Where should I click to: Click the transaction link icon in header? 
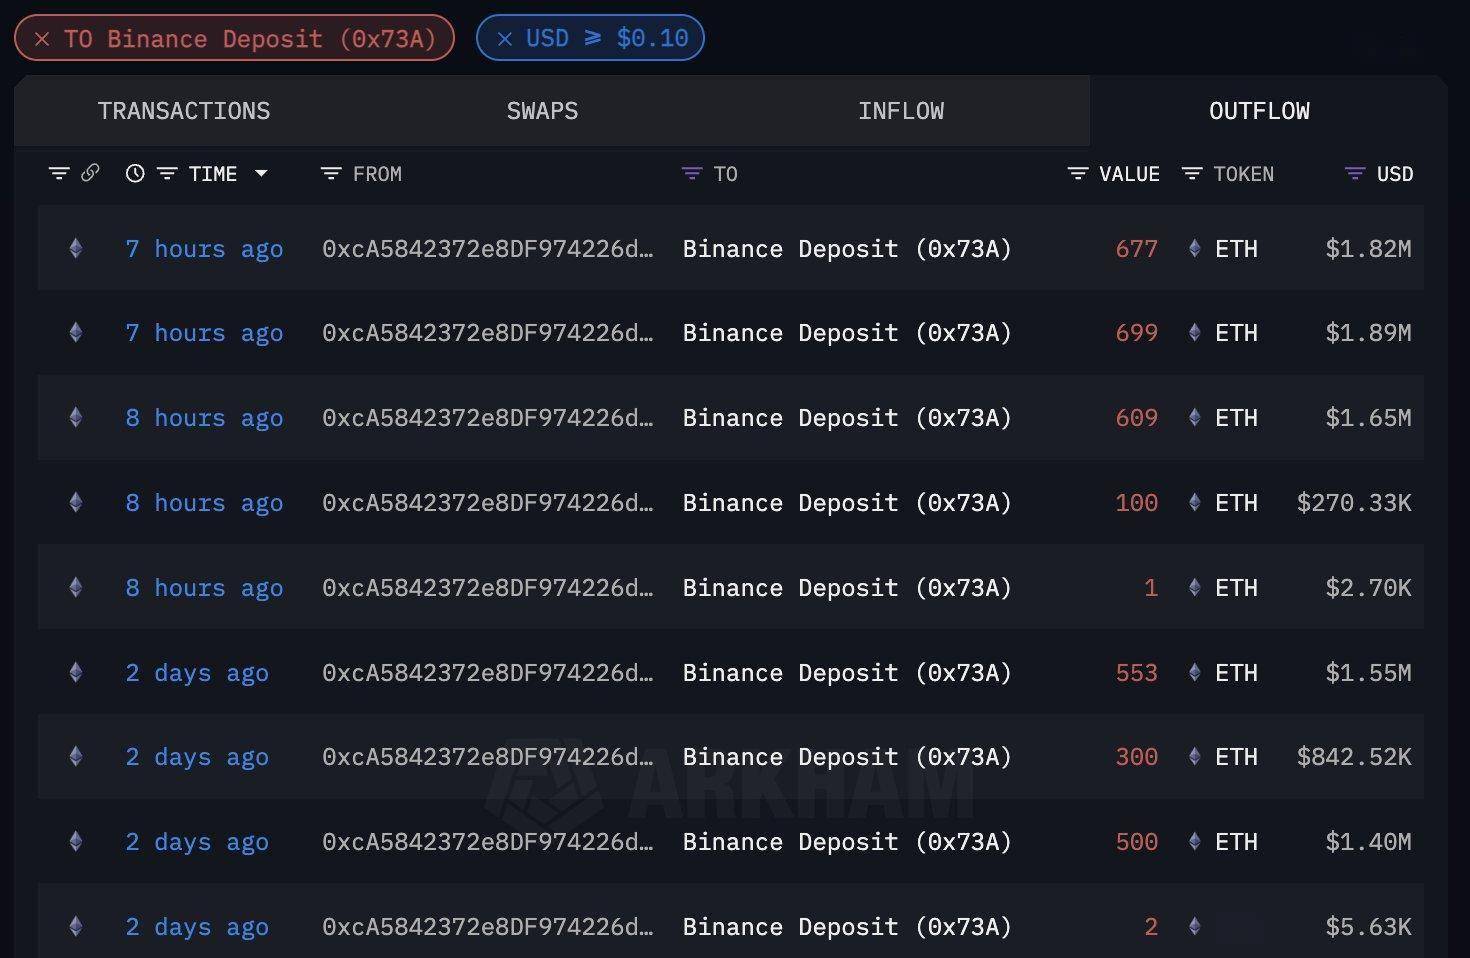tap(90, 173)
